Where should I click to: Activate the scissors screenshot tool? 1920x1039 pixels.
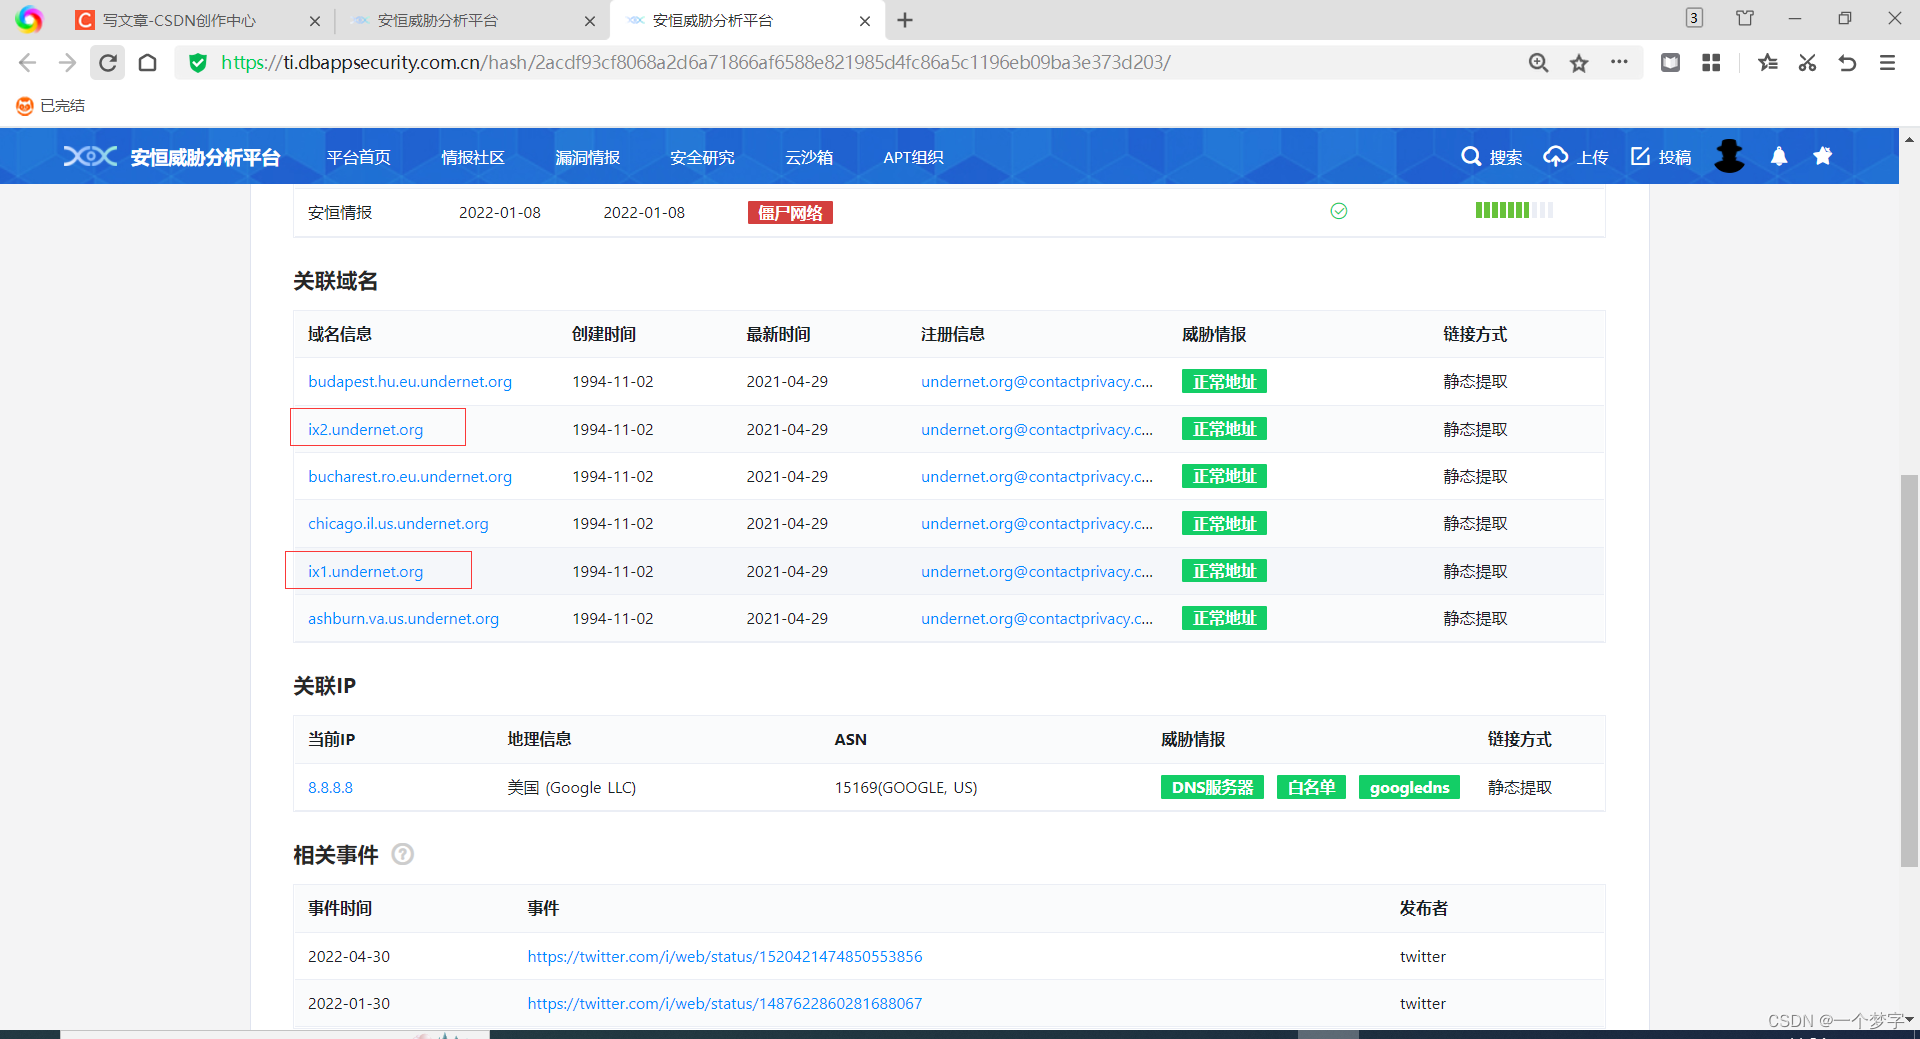(x=1807, y=63)
